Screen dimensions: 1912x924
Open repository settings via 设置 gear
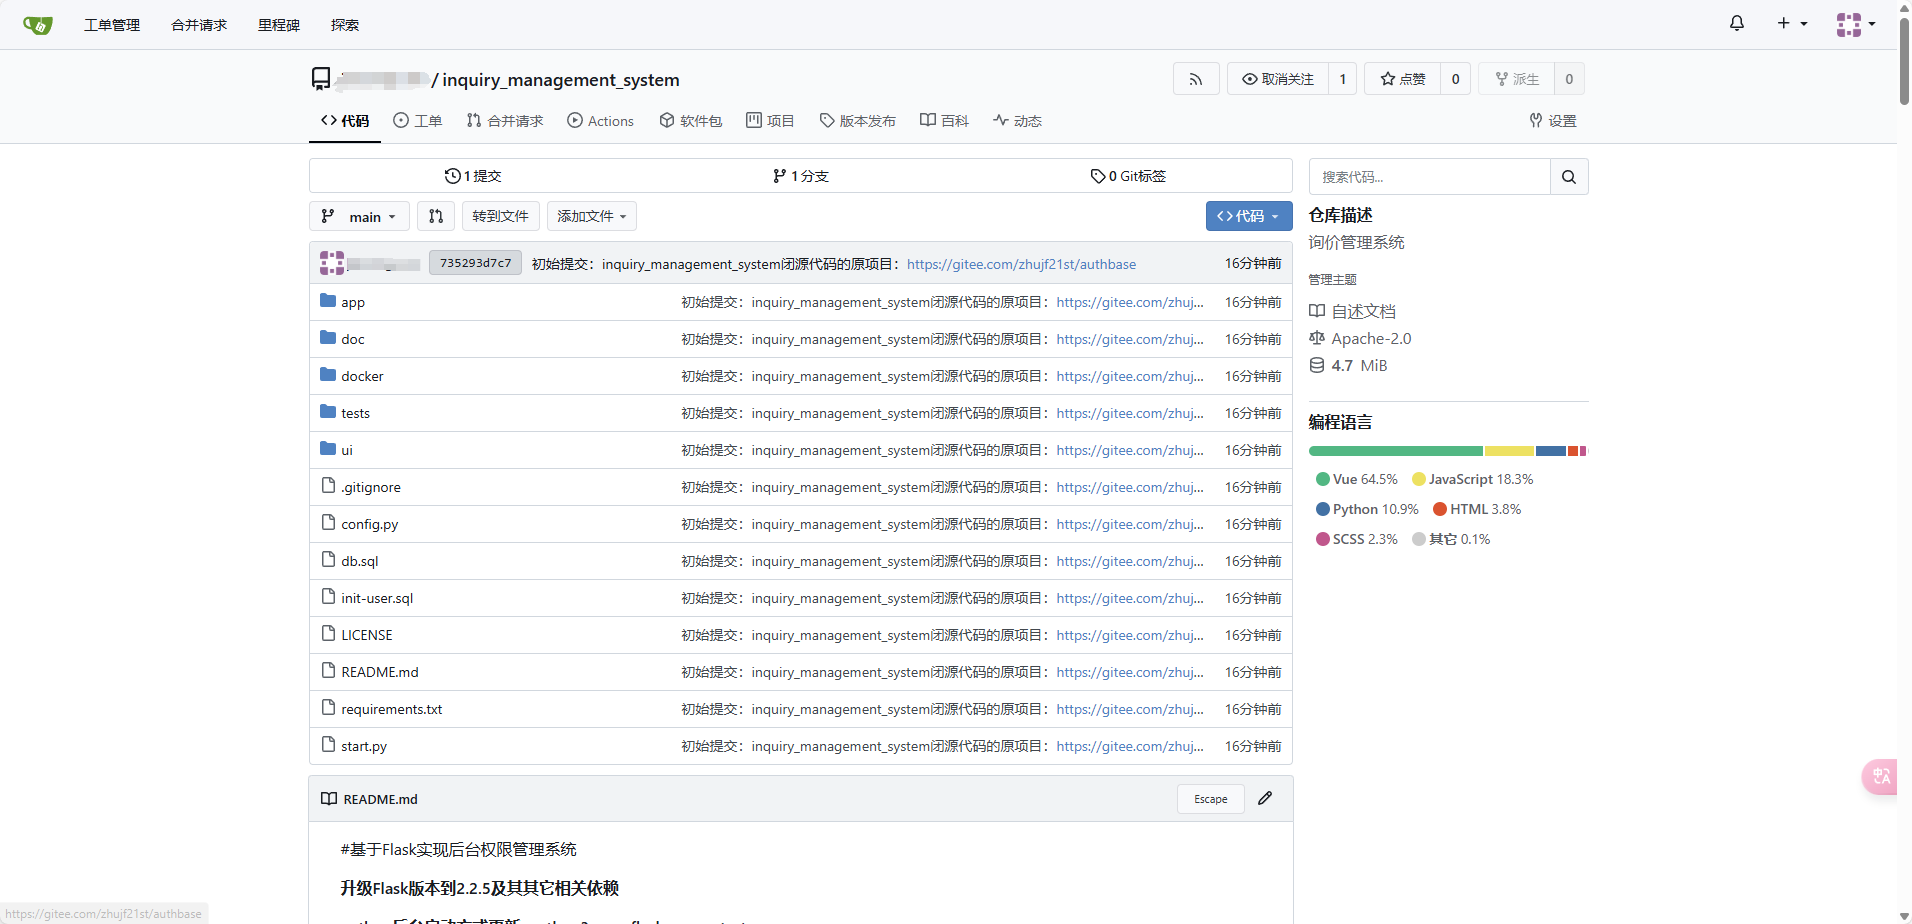(x=1551, y=120)
